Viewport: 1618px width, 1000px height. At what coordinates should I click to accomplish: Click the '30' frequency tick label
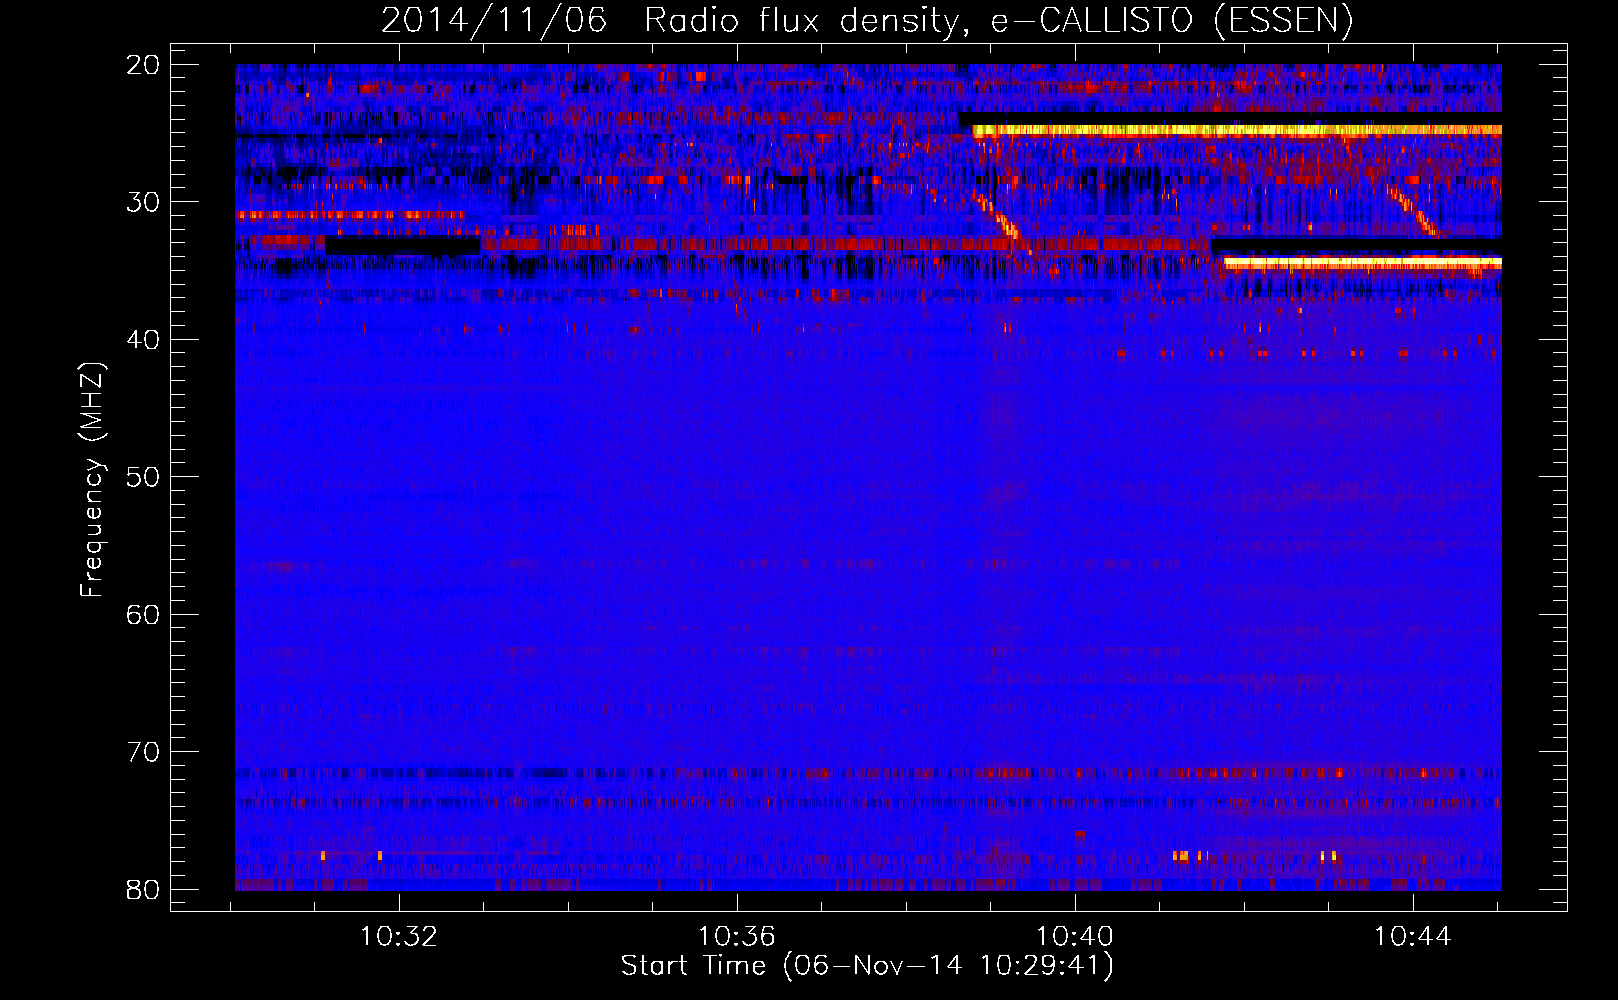click(144, 202)
